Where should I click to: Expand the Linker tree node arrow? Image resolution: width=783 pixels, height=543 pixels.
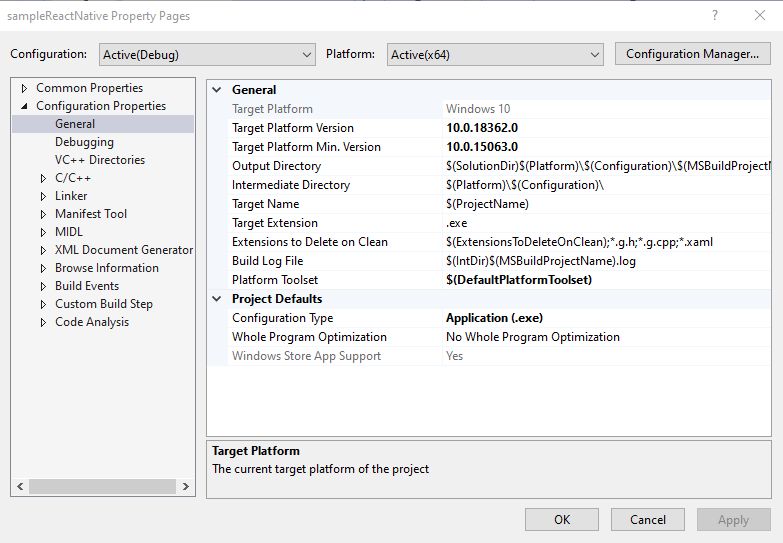click(x=43, y=196)
